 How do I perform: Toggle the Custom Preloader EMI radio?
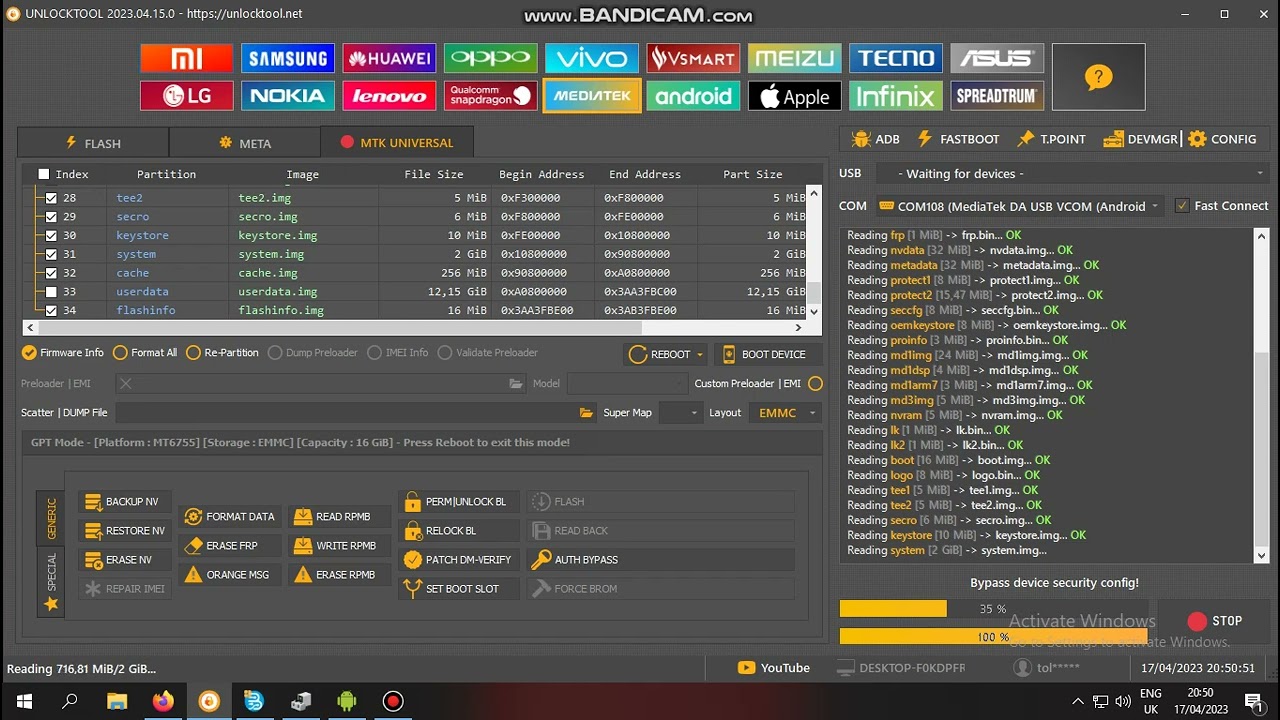coord(815,384)
